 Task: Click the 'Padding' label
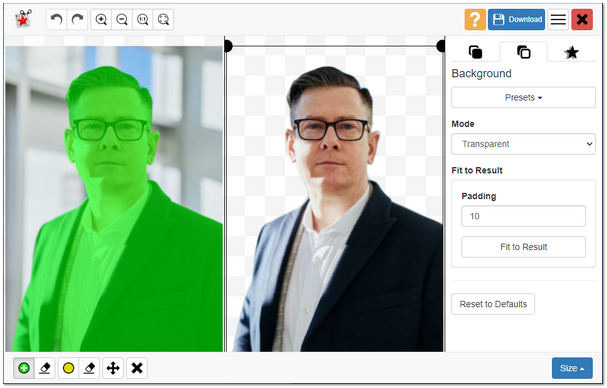(479, 196)
